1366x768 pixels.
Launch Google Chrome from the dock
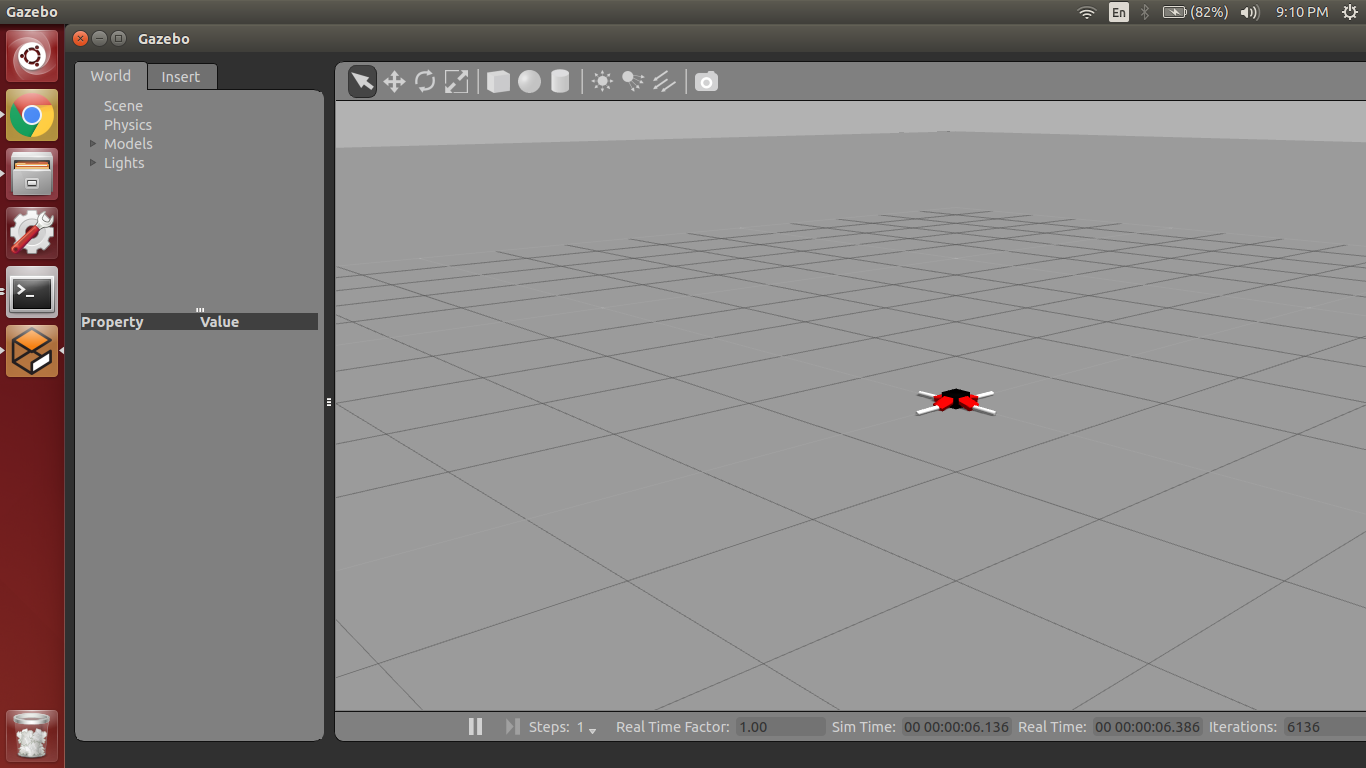tap(32, 115)
